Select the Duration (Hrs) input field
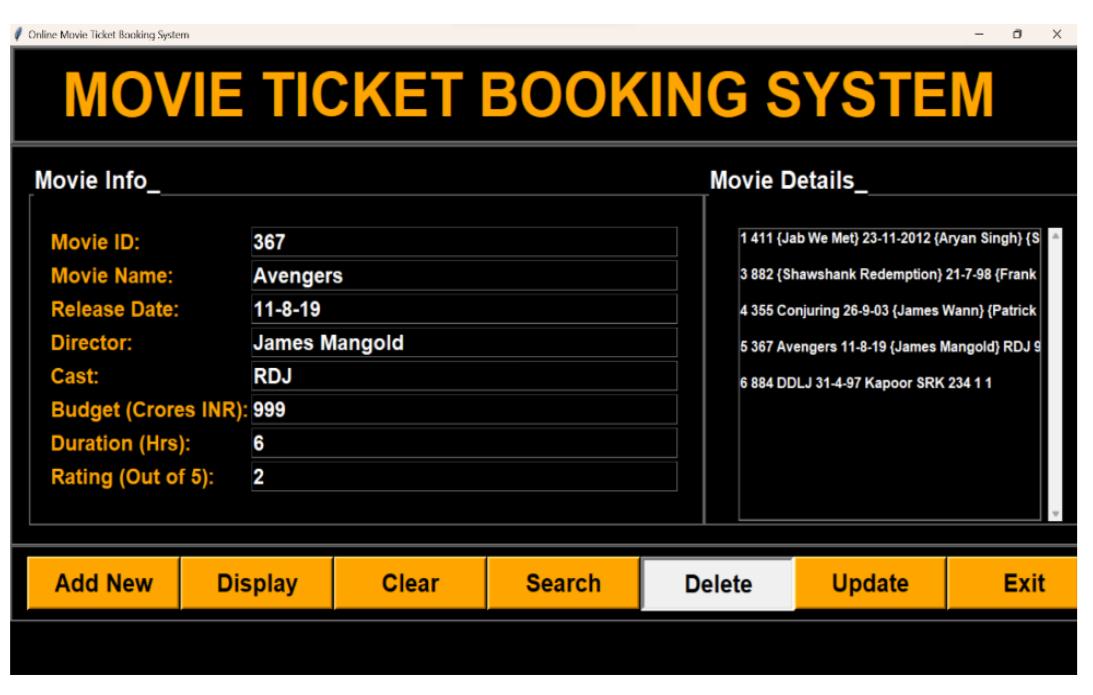Screen dimensions: 1093x695 pyautogui.click(x=463, y=443)
